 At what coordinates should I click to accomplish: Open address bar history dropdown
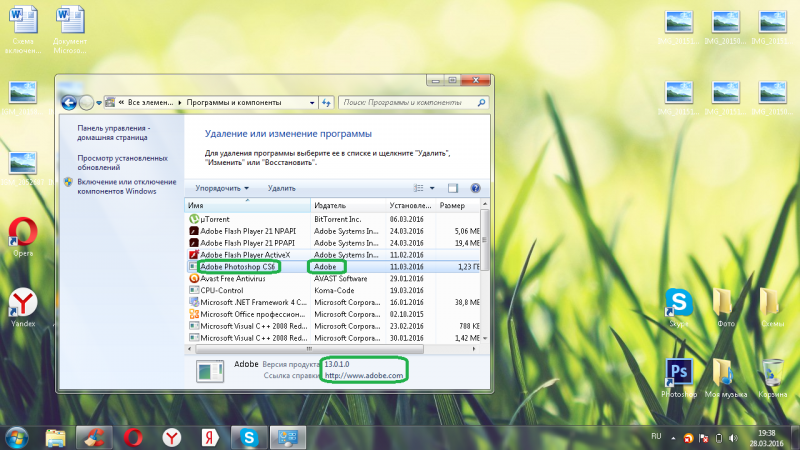pos(312,103)
